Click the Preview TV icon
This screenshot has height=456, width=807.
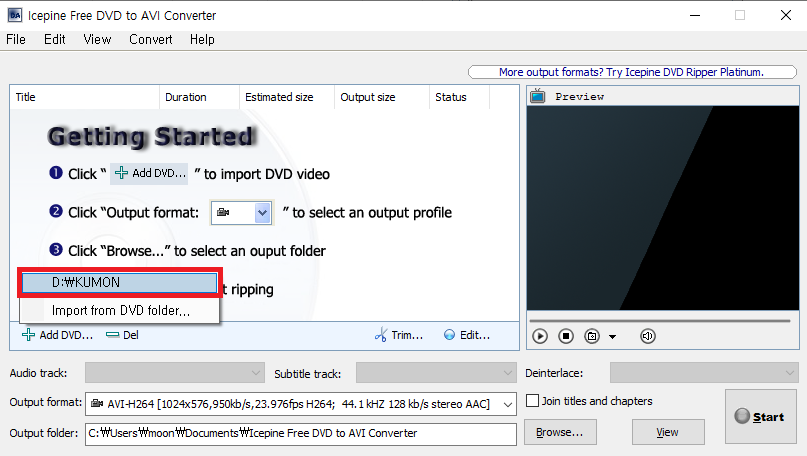(x=538, y=96)
